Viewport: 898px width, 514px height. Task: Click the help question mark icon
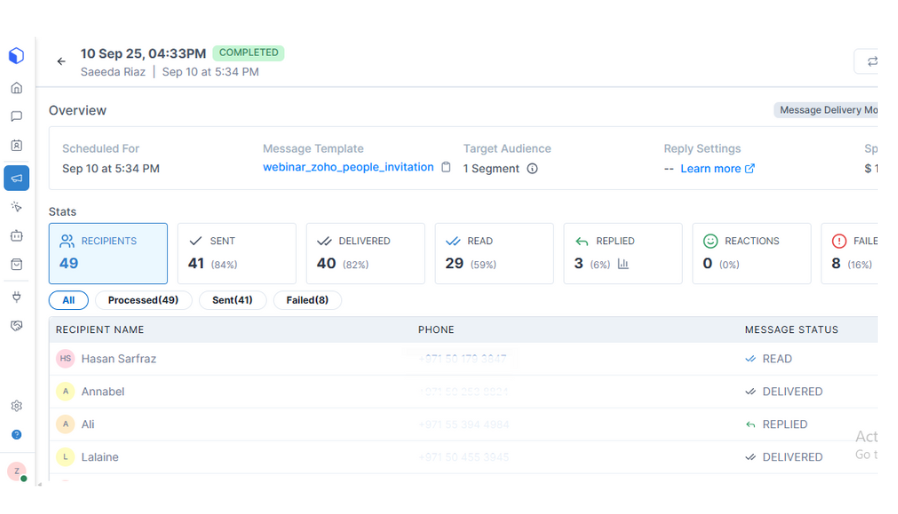click(x=16, y=435)
